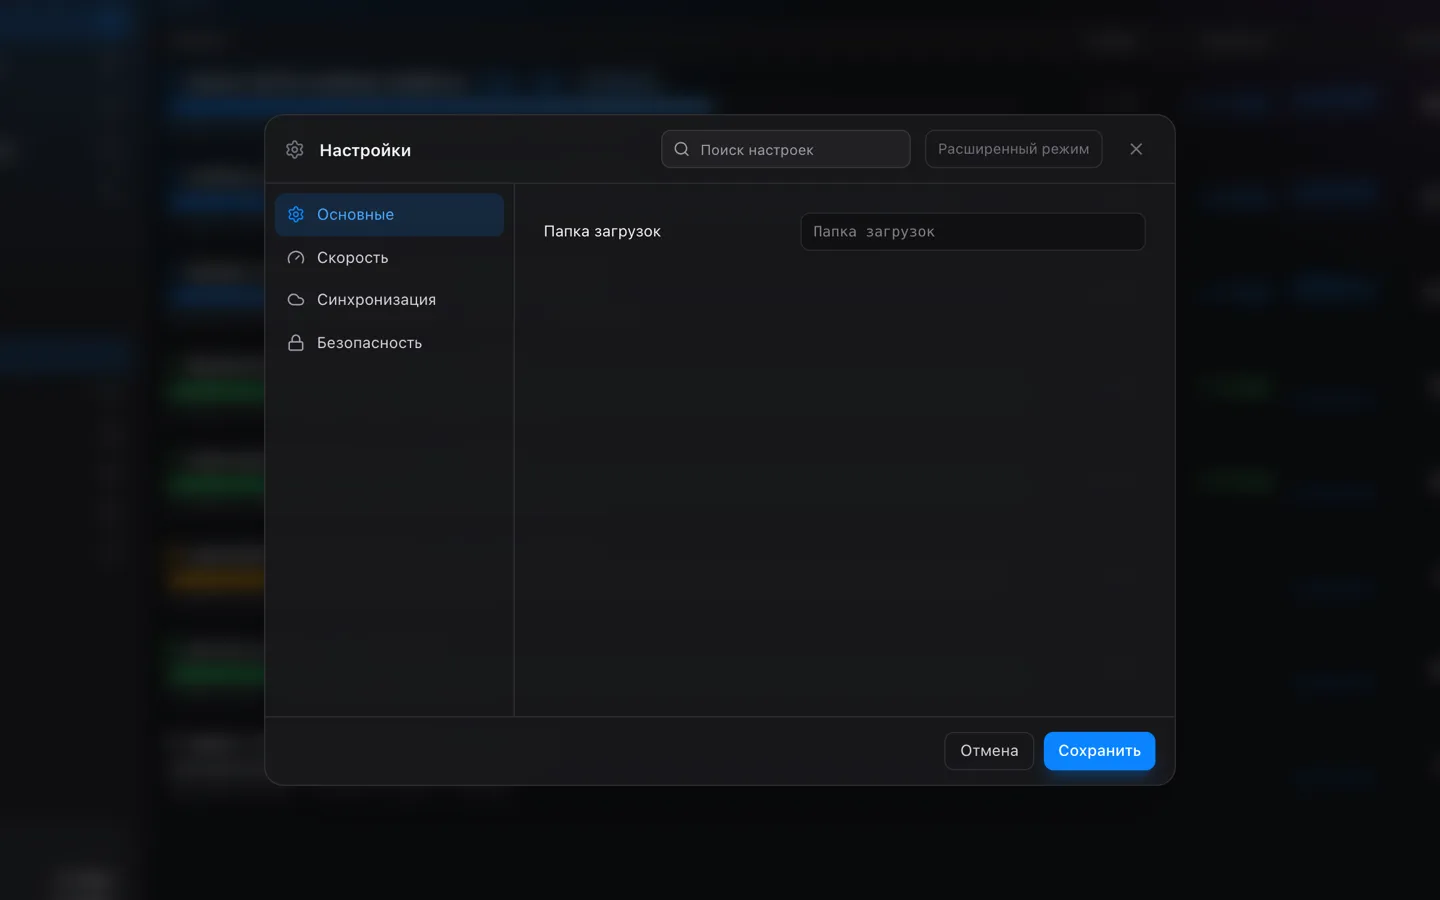Focus the Поиск настроек search field
Image resolution: width=1440 pixels, height=900 pixels.
tap(786, 149)
